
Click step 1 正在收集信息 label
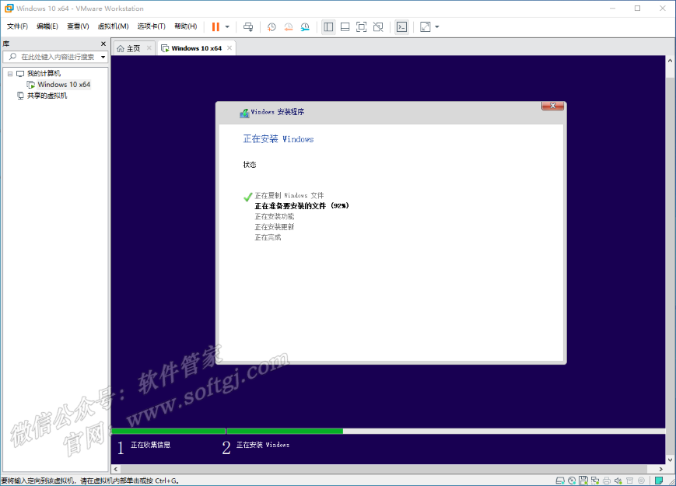coord(150,445)
